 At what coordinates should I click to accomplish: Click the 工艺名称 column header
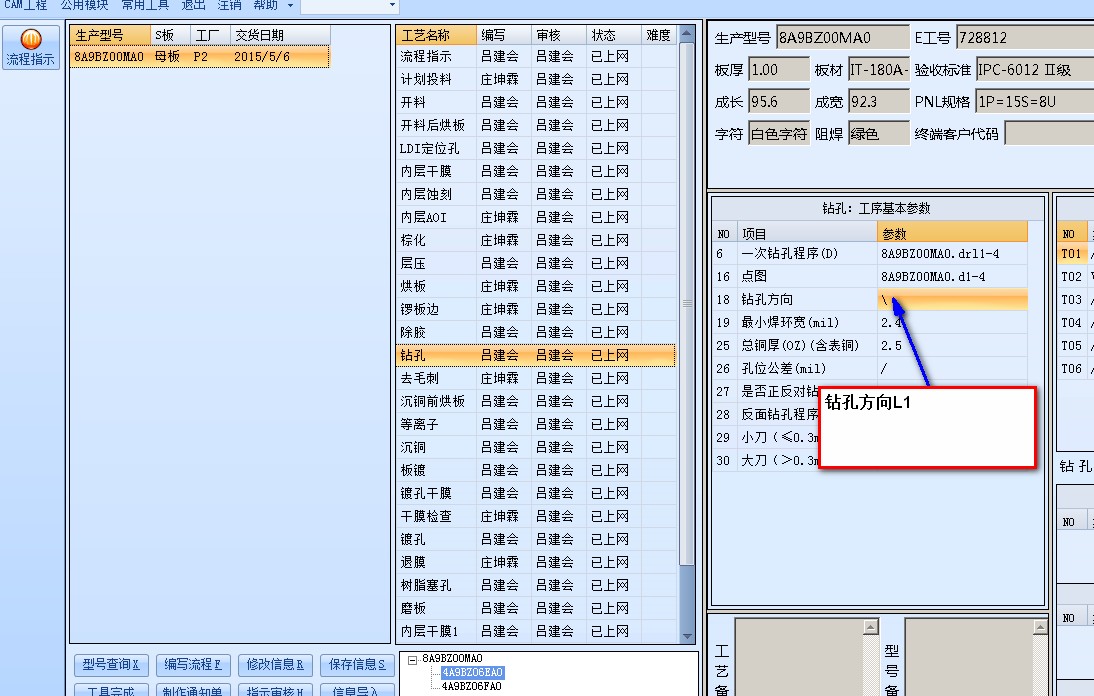click(x=436, y=35)
